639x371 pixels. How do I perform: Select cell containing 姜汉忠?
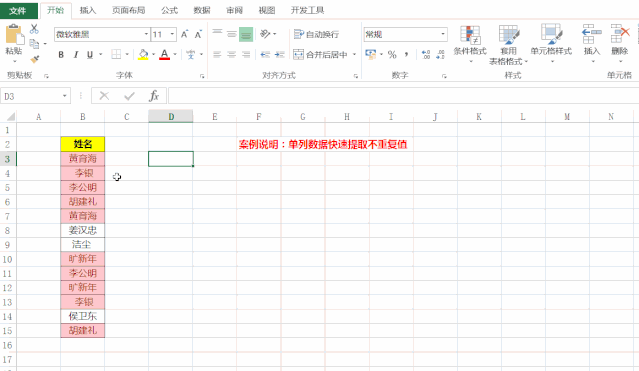click(83, 230)
